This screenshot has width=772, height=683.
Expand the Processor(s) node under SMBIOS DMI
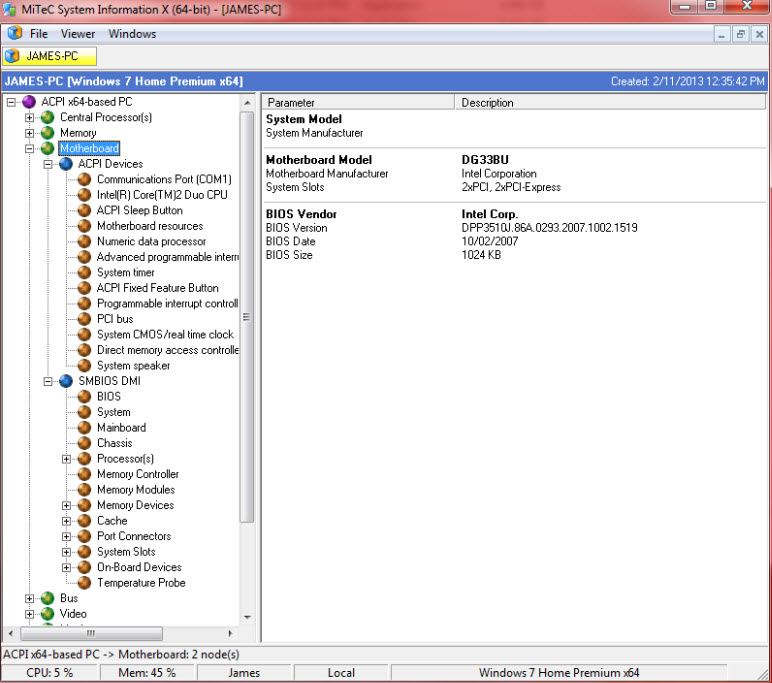tap(66, 459)
